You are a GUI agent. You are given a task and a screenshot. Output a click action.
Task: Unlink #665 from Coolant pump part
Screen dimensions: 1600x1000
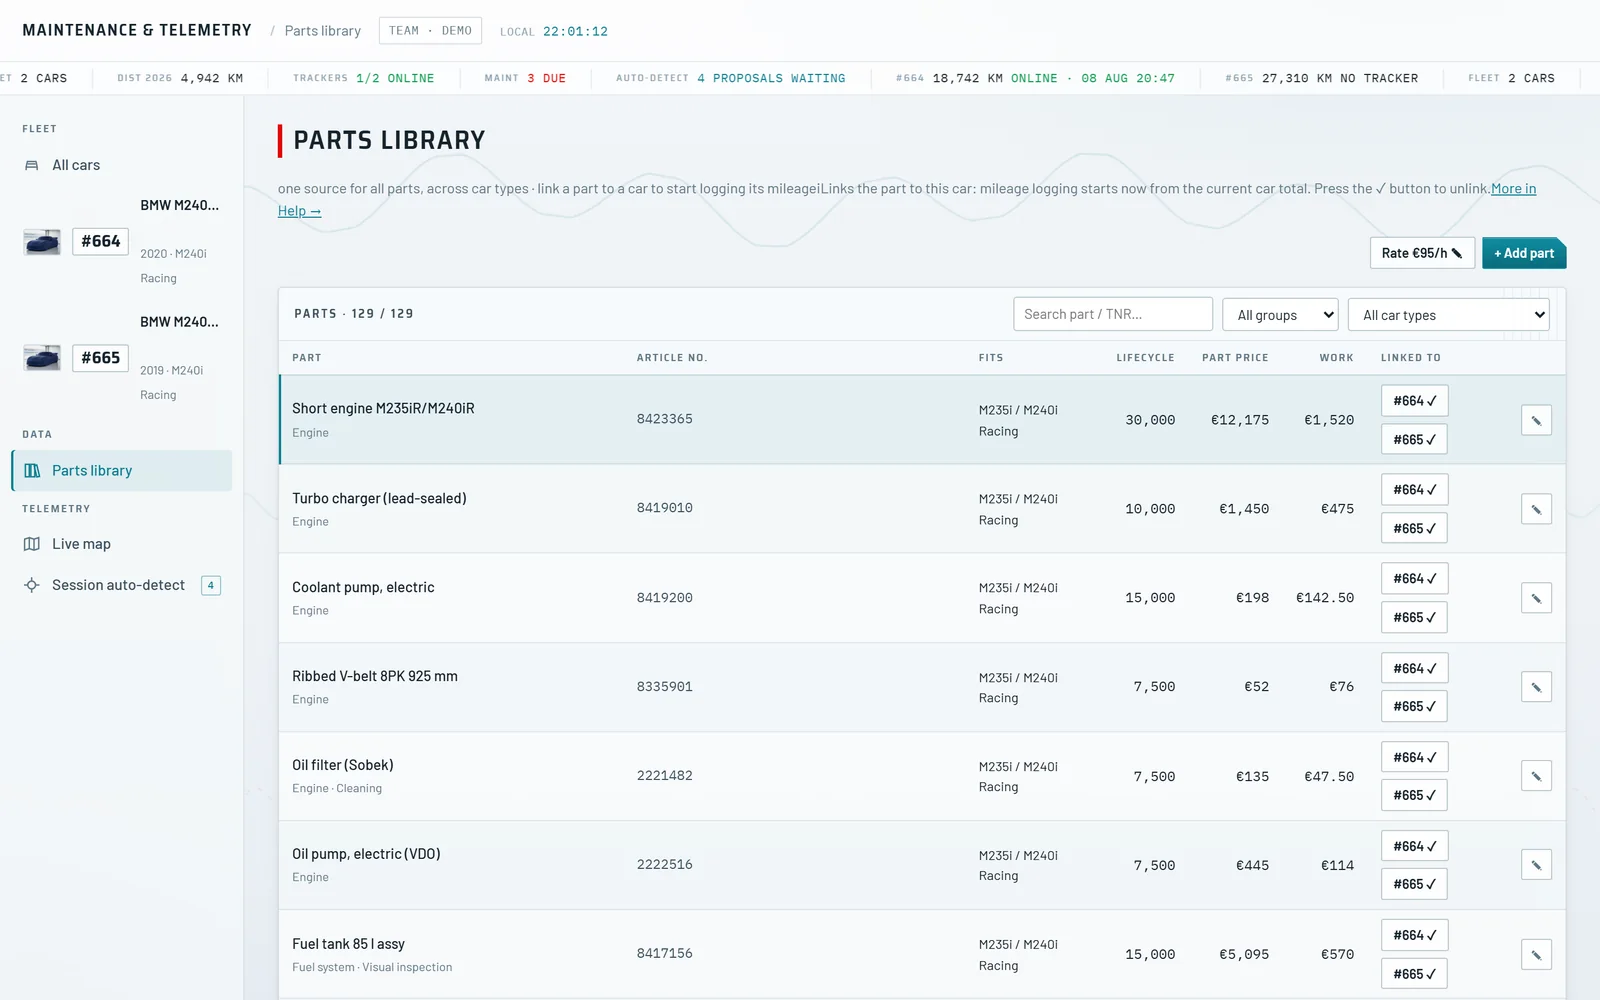tap(1414, 617)
